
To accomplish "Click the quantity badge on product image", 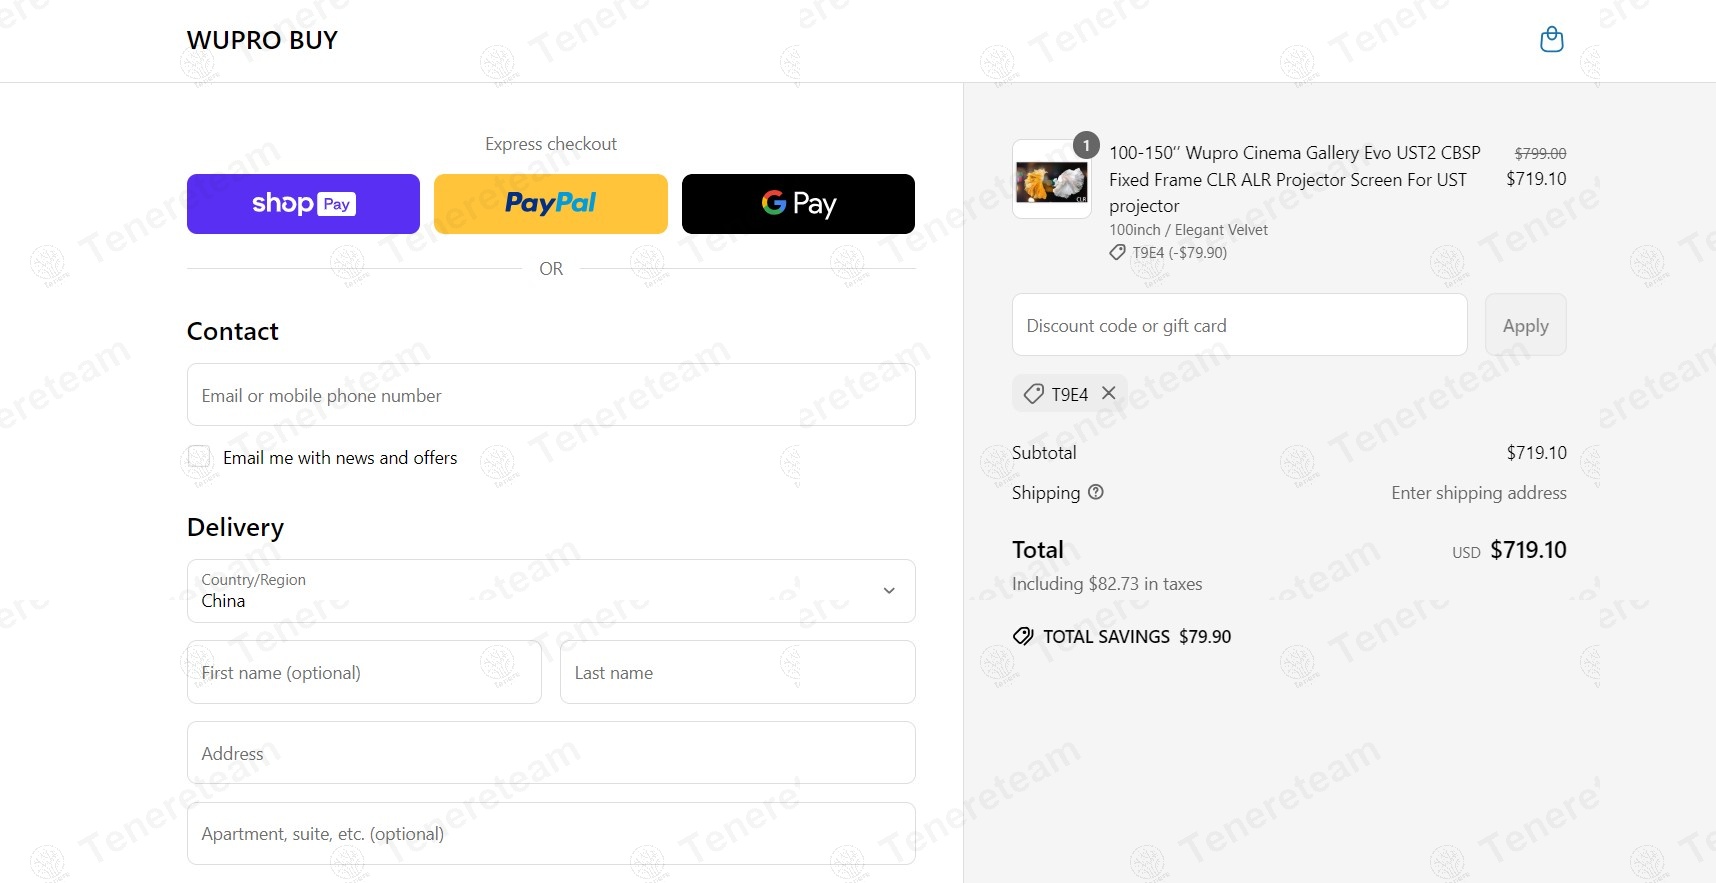I will pos(1086,145).
